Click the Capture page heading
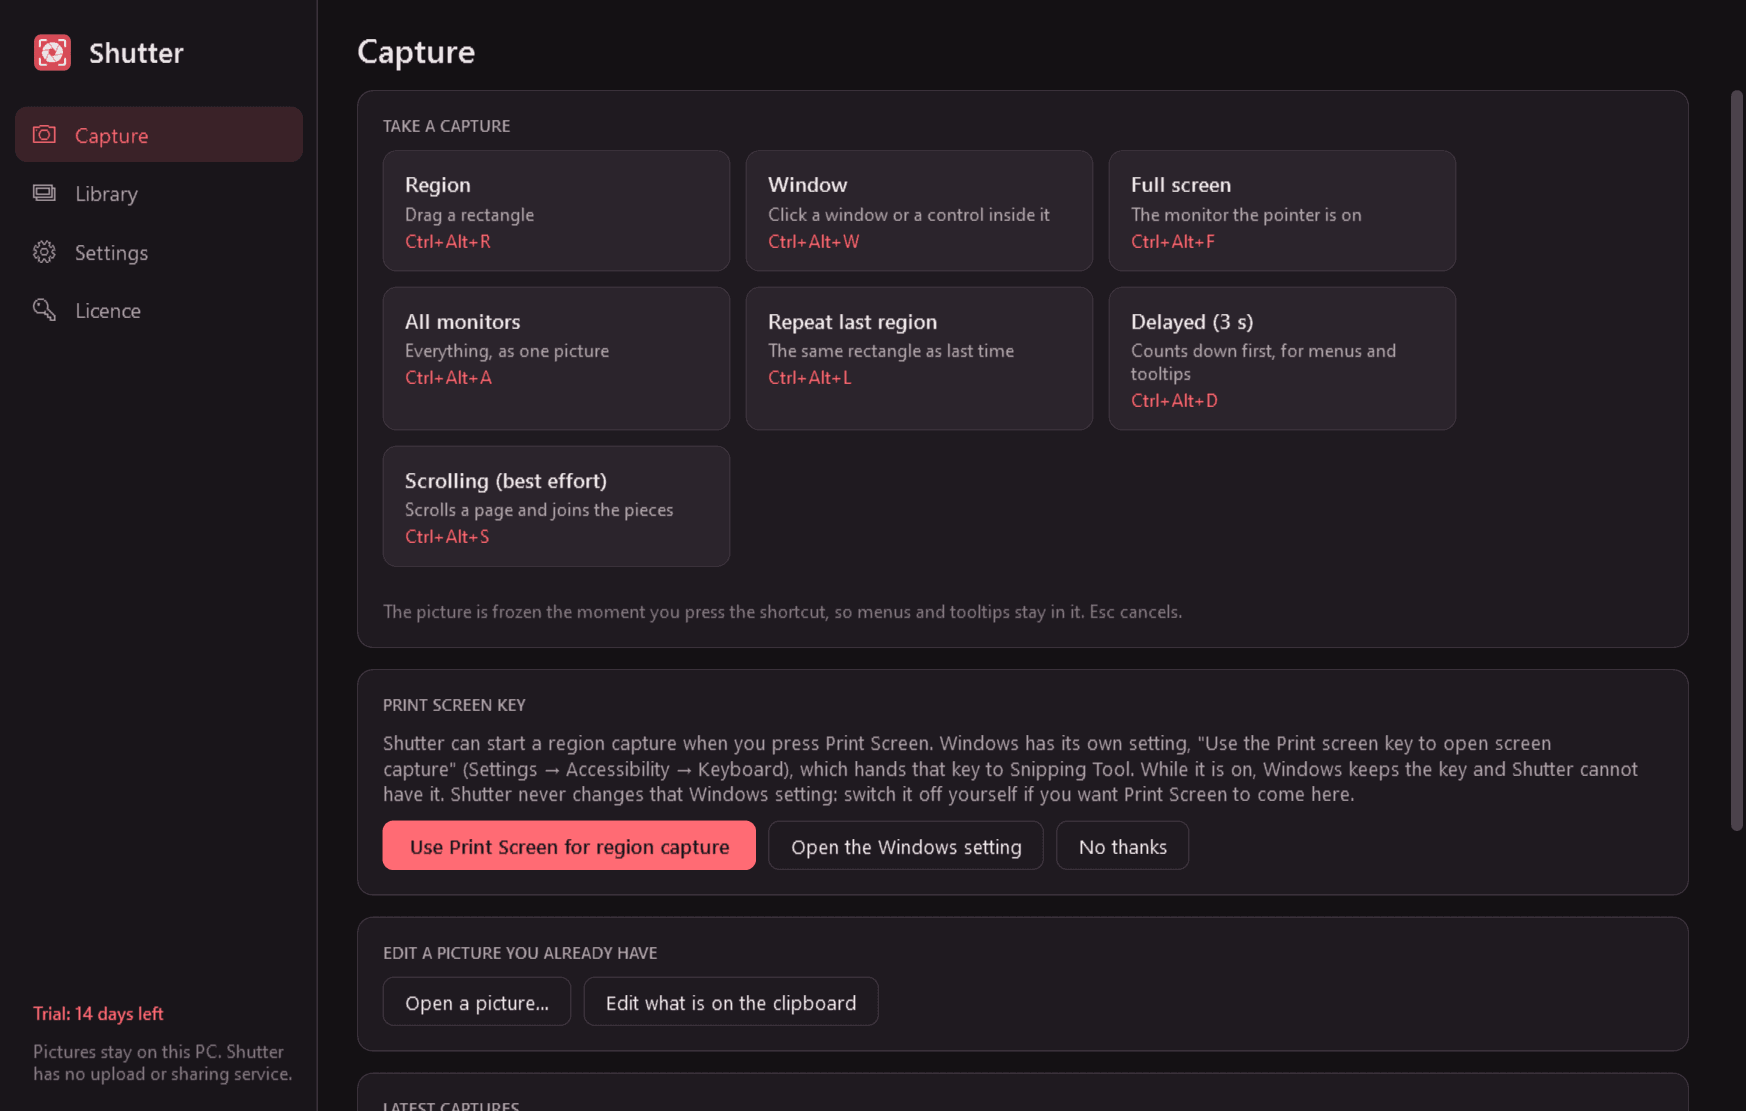 click(416, 52)
